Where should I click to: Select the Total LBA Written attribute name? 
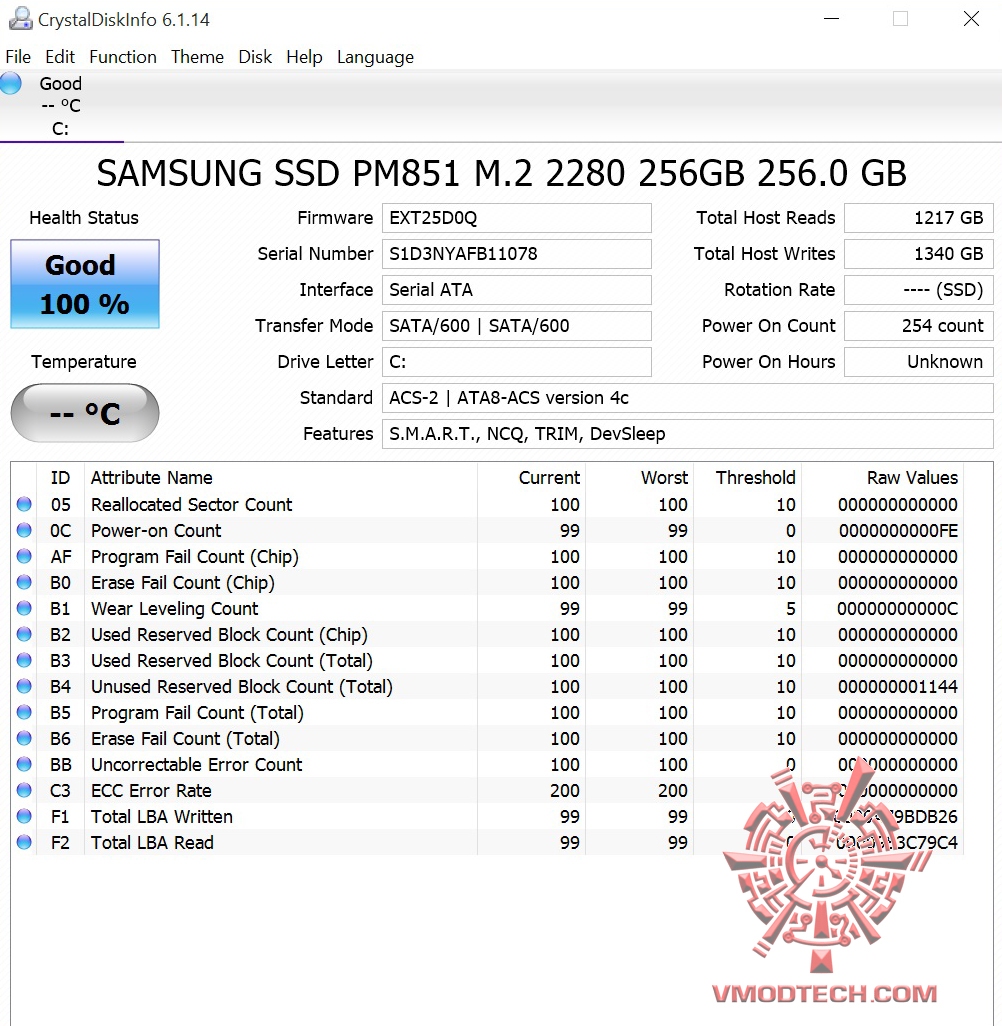(162, 817)
